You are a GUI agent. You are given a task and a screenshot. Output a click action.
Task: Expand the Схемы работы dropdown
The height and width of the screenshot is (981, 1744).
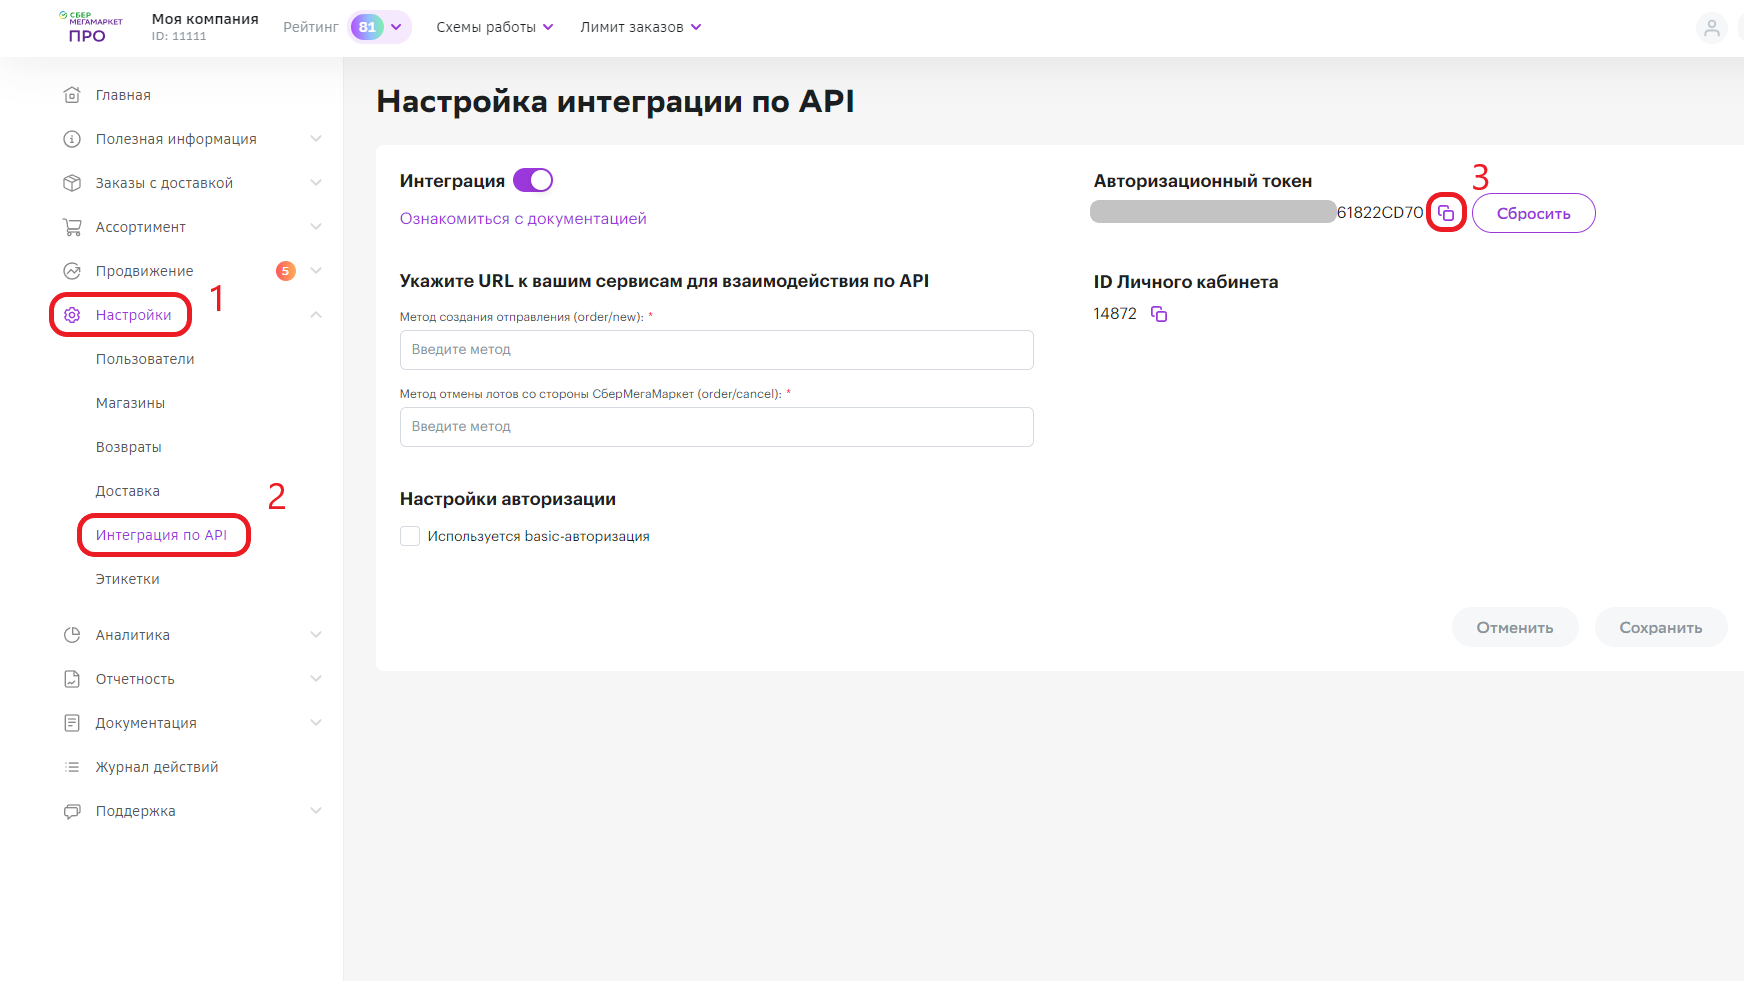tap(494, 27)
